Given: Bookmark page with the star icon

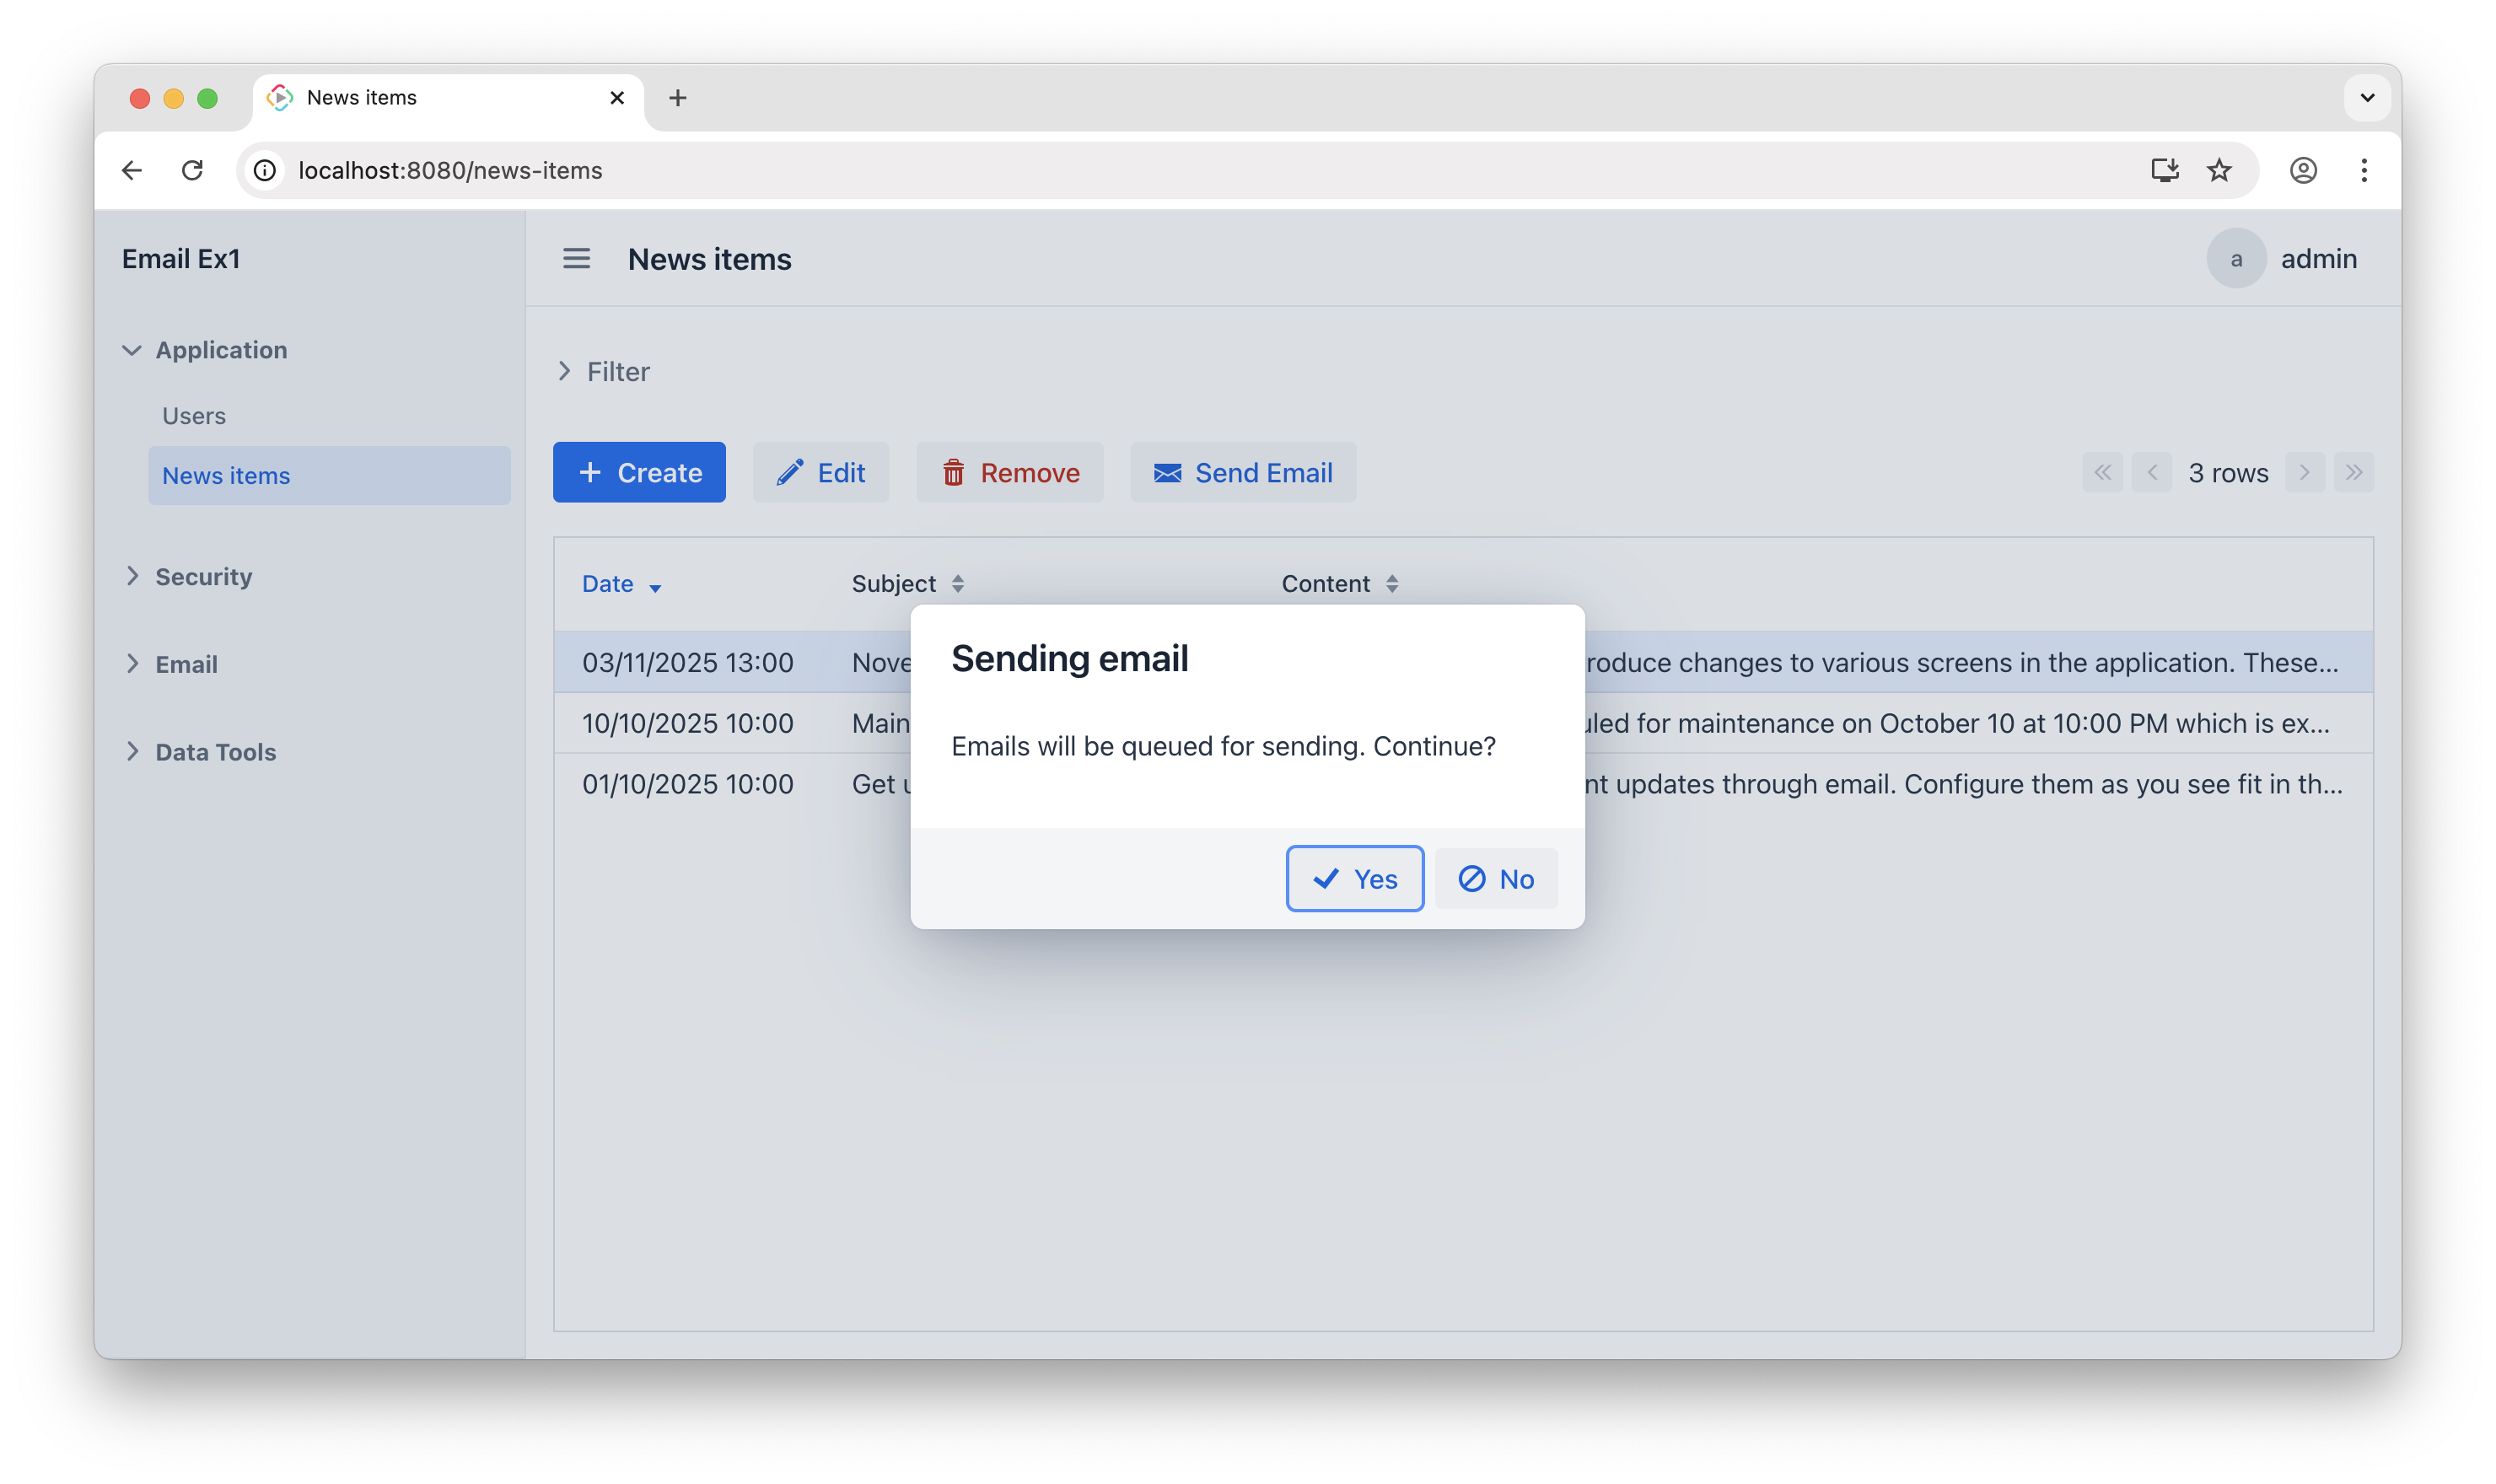Looking at the screenshot, I should [2219, 170].
